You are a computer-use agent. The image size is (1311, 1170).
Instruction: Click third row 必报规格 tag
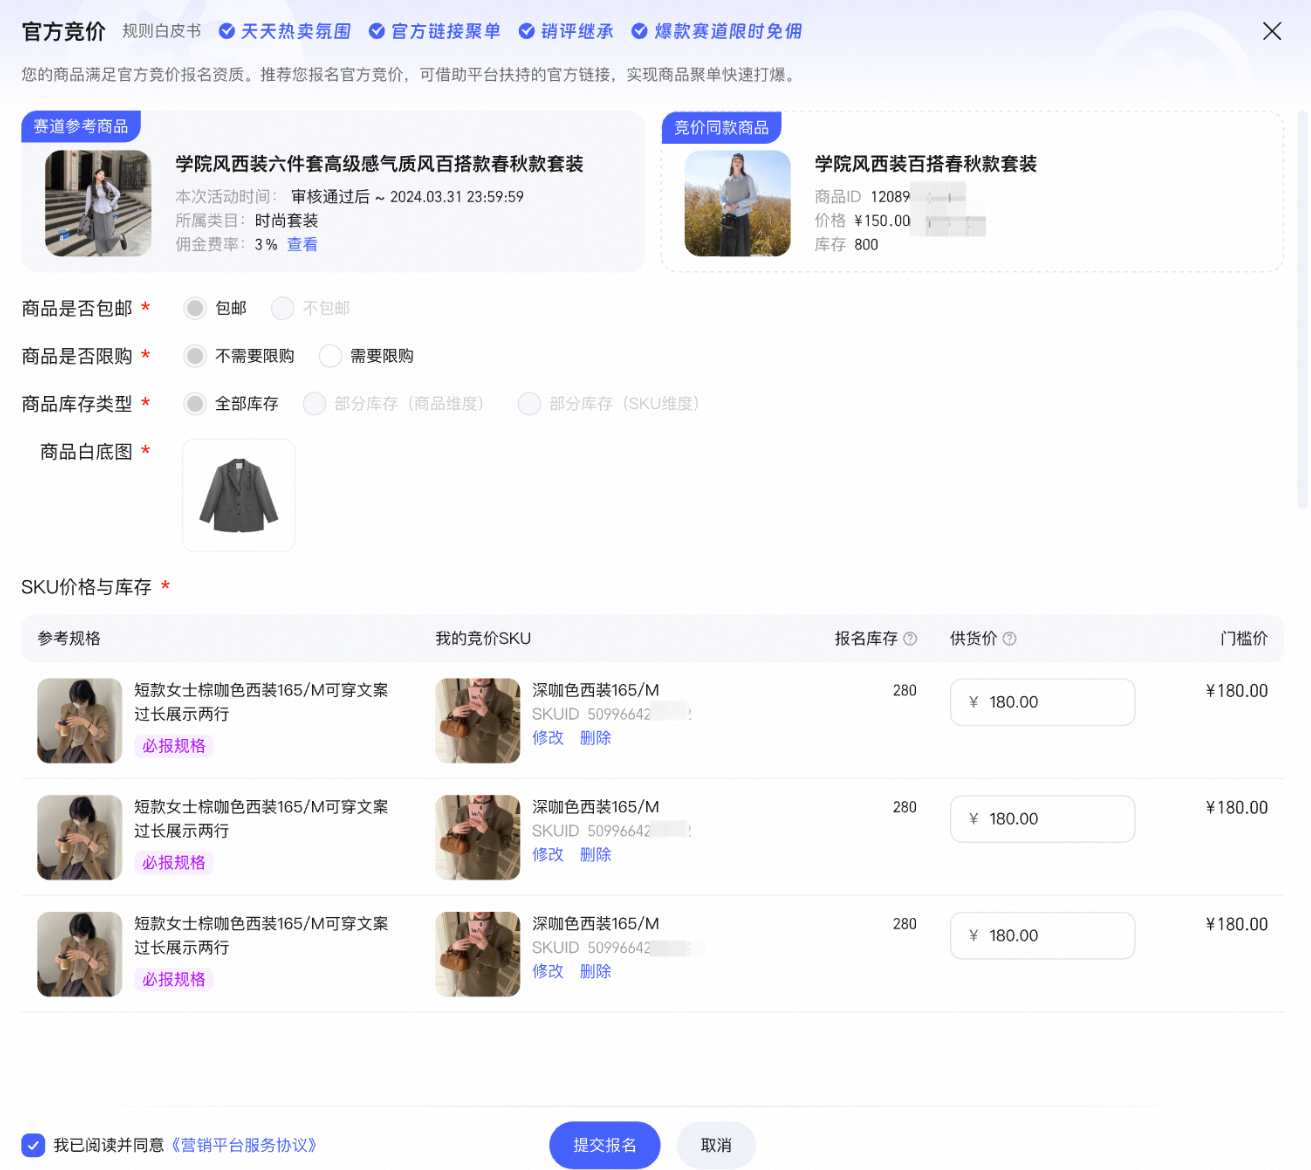[x=174, y=980]
